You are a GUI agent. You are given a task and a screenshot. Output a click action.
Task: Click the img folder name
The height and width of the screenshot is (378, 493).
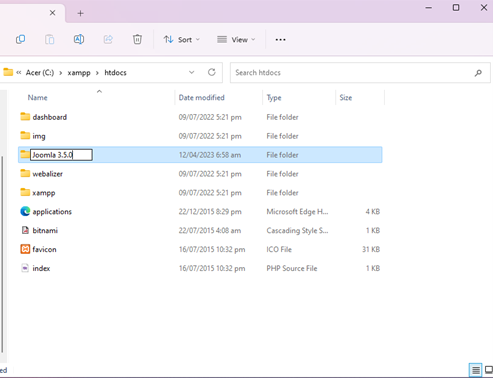coord(39,136)
